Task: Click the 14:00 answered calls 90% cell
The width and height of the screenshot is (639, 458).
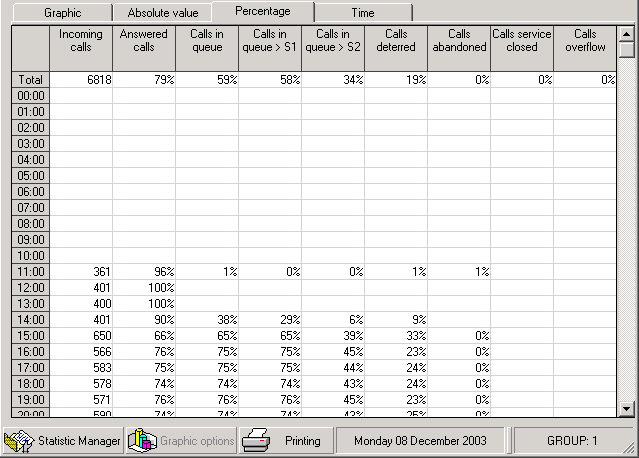Action: tap(144, 319)
